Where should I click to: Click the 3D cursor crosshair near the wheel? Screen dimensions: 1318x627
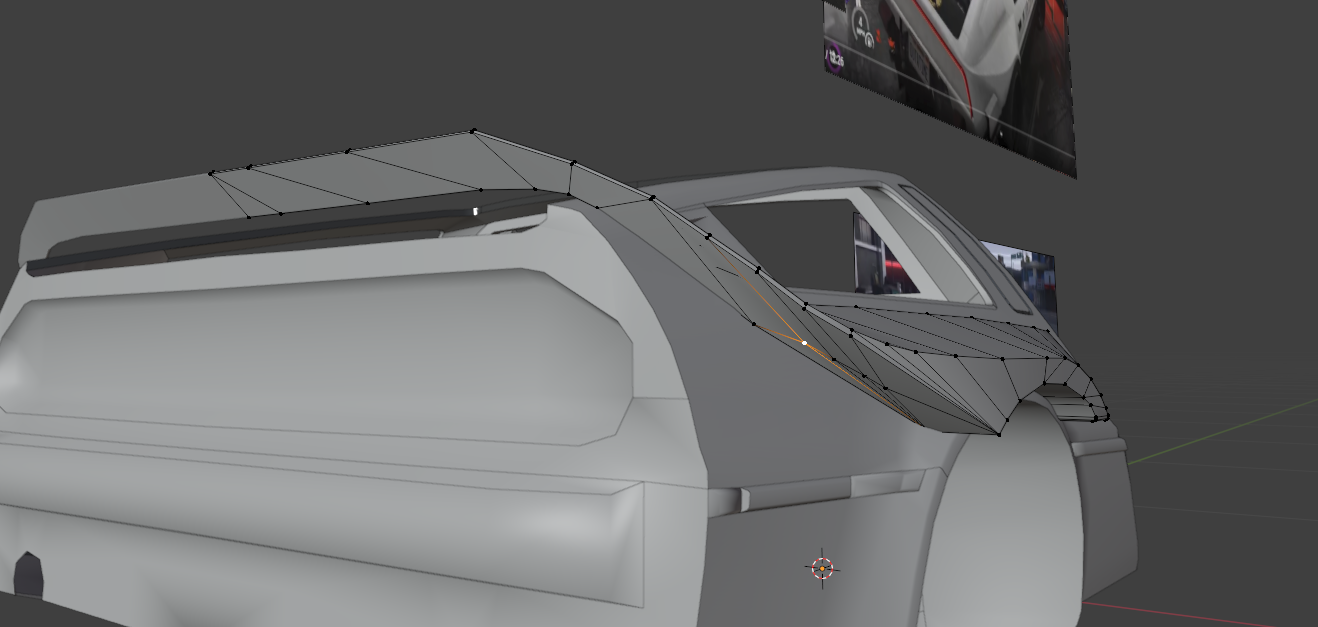pos(822,569)
